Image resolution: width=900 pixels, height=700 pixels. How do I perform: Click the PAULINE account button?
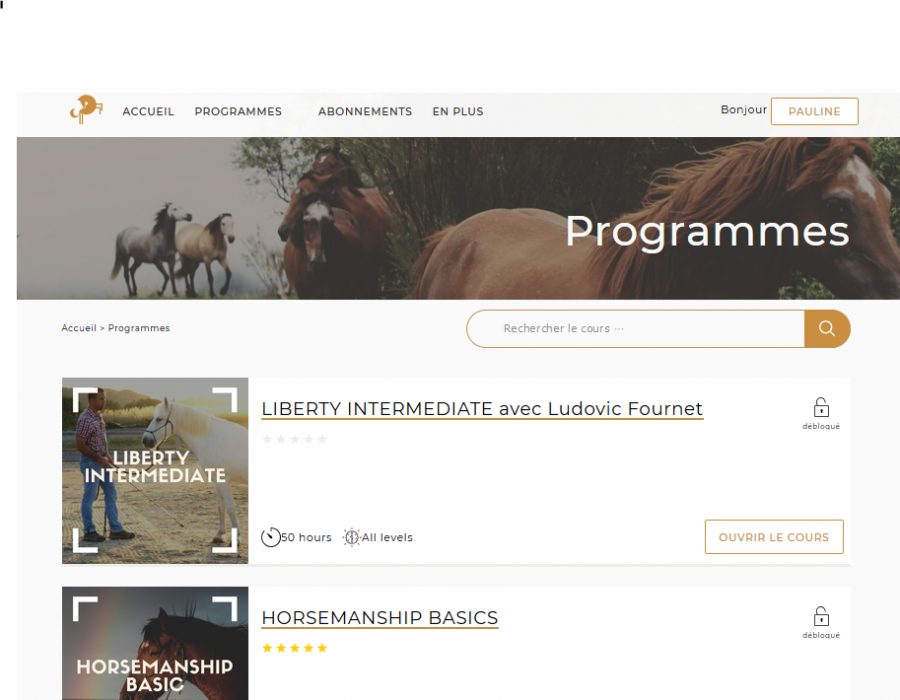click(x=814, y=112)
